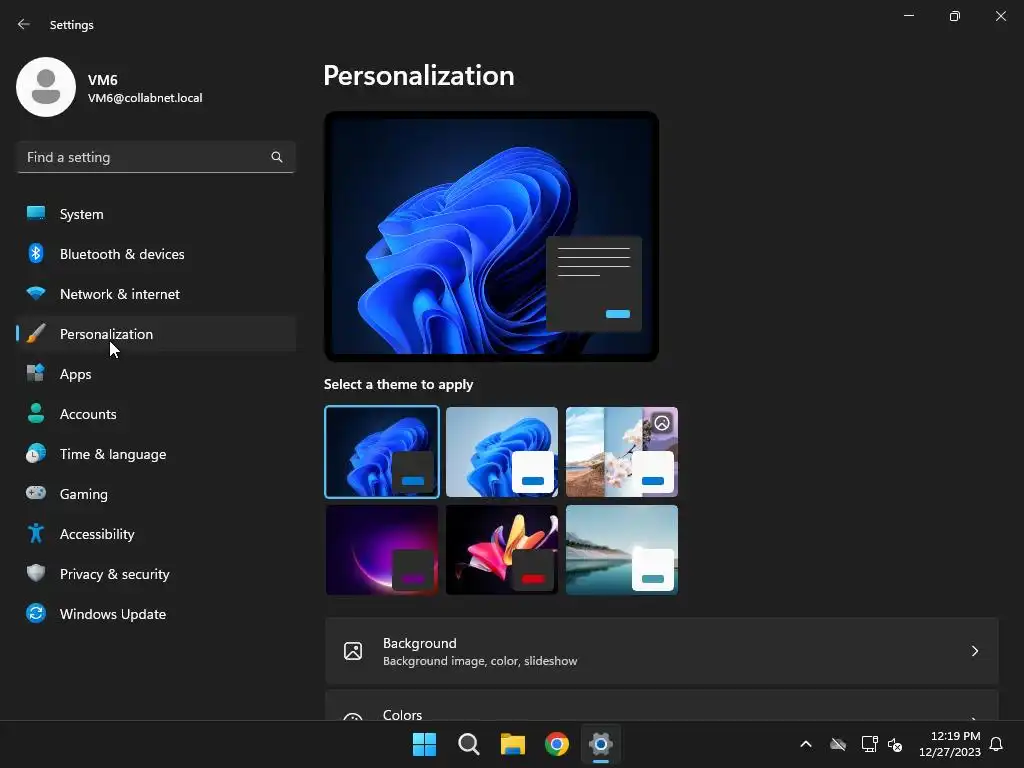Select the dark blue bloom theme
Image resolution: width=1024 pixels, height=768 pixels.
(x=382, y=452)
